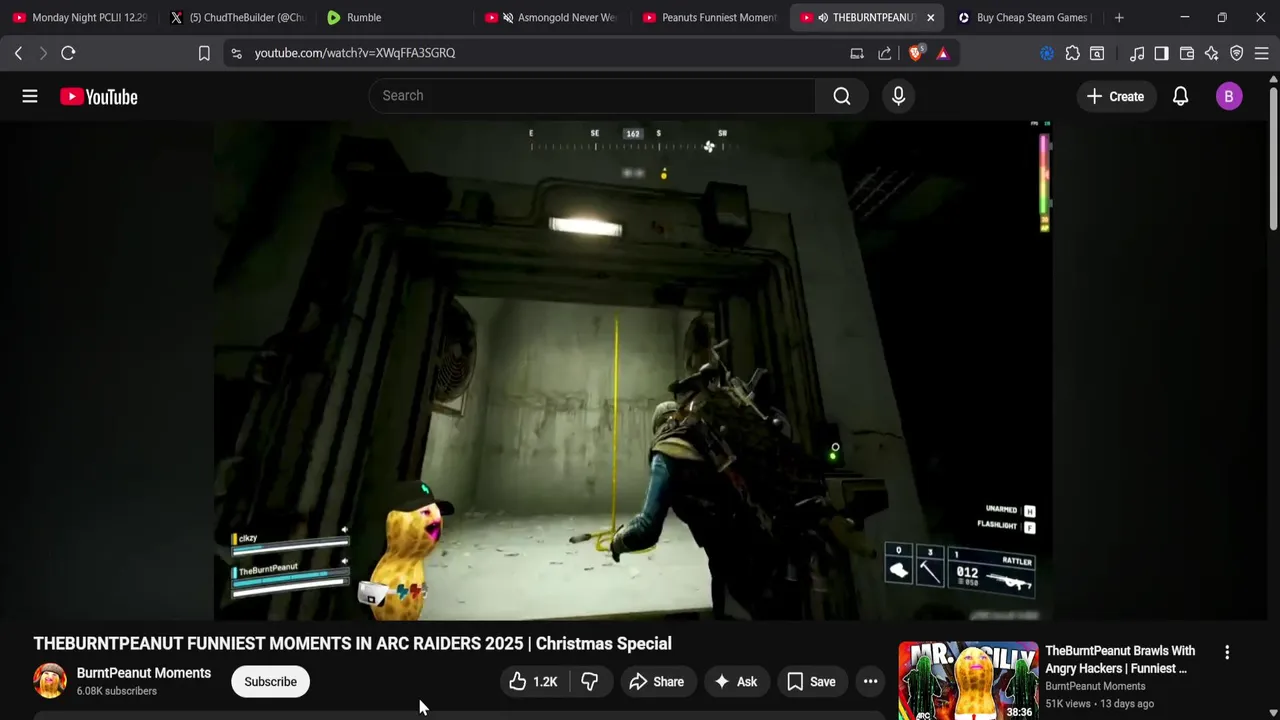Go back to the previous page

point(18,53)
